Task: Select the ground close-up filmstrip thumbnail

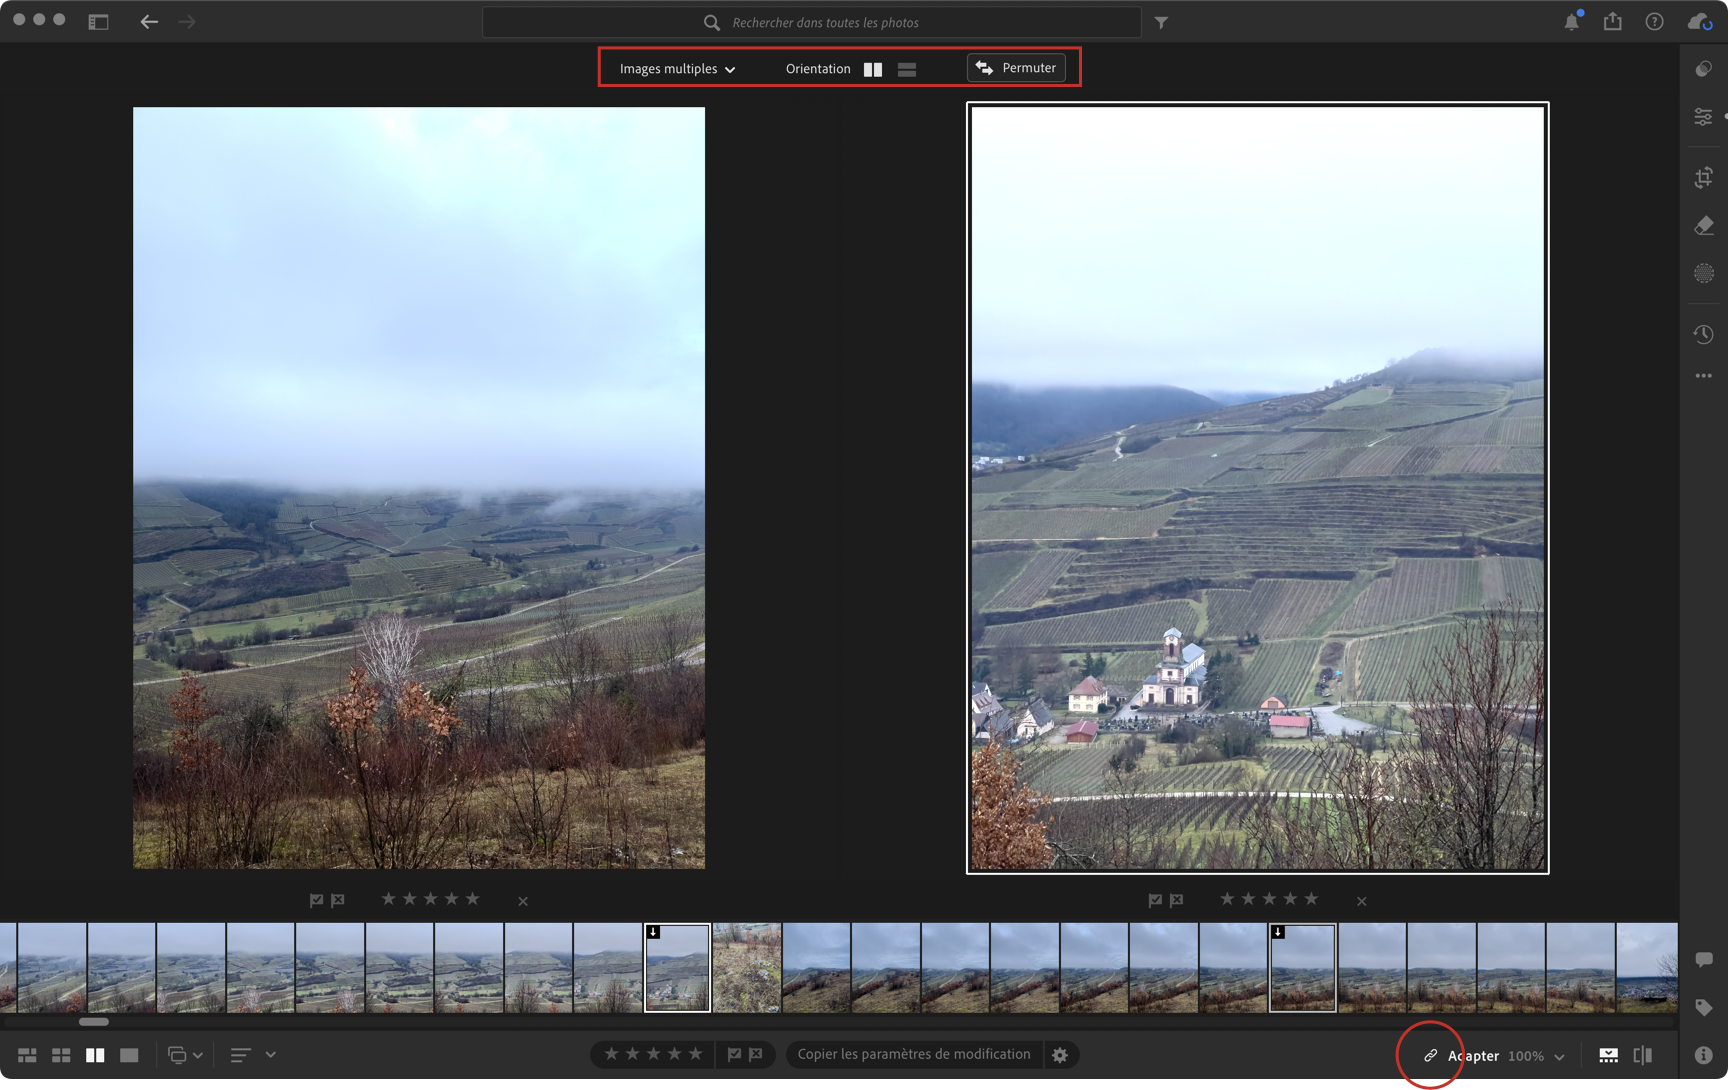Action: [747, 968]
